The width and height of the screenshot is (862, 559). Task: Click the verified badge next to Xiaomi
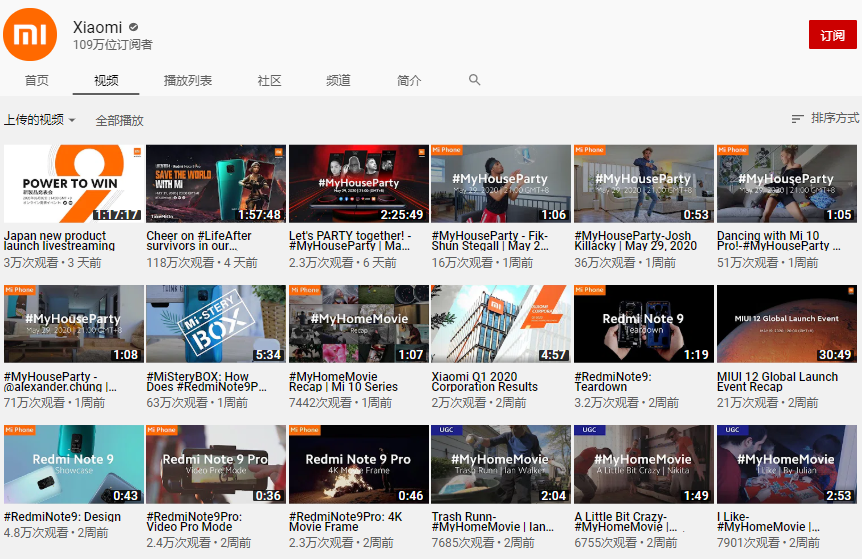134,27
